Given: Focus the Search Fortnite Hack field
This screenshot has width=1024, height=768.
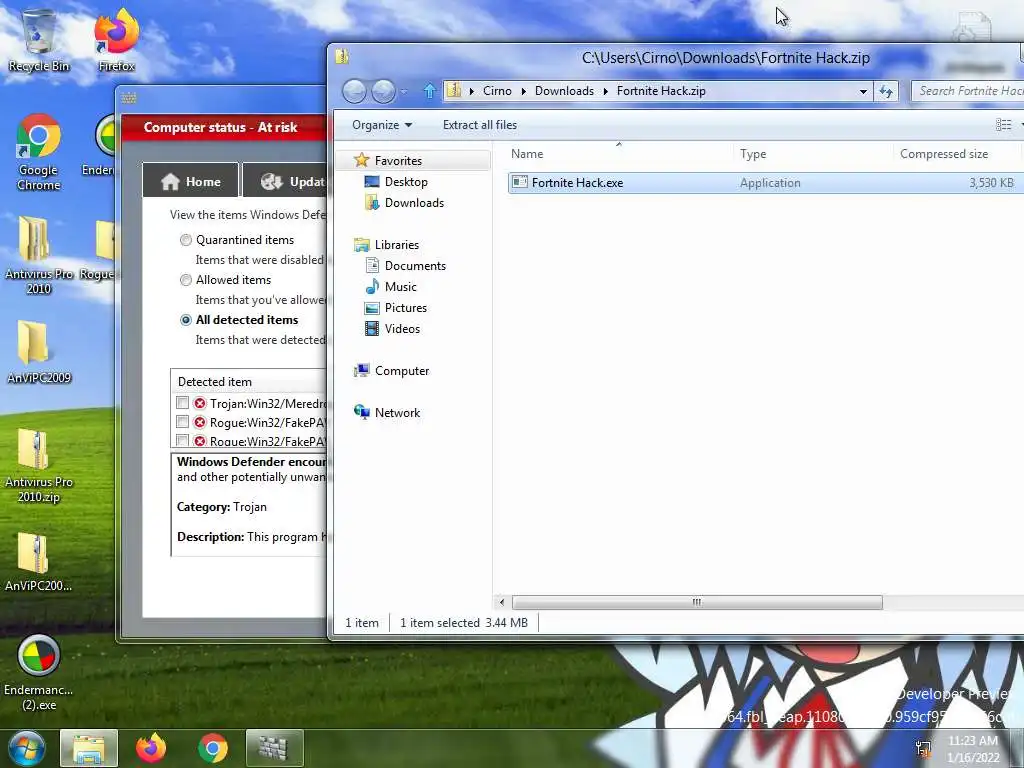Looking at the screenshot, I should coord(968,91).
